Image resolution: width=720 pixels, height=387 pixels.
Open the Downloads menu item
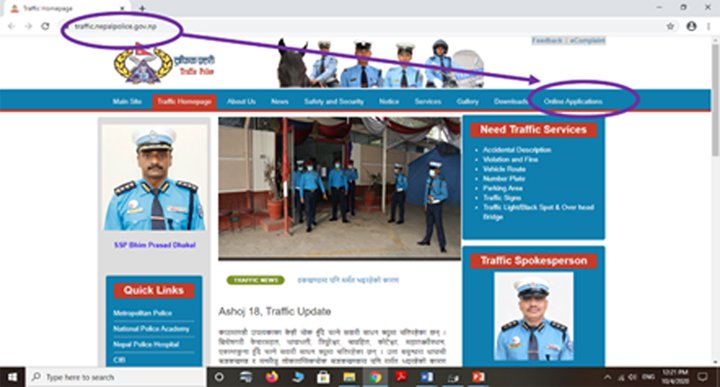(511, 101)
